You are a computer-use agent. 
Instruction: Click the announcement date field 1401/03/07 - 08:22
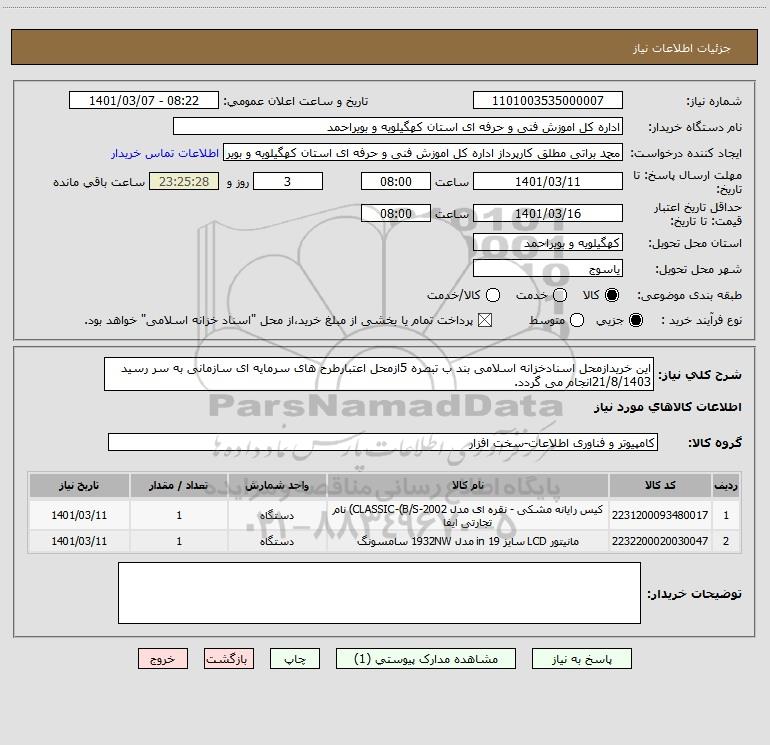(x=144, y=100)
